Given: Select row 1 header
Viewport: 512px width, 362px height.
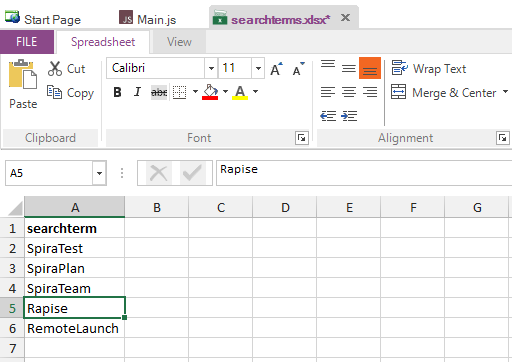Looking at the screenshot, I should [12, 228].
